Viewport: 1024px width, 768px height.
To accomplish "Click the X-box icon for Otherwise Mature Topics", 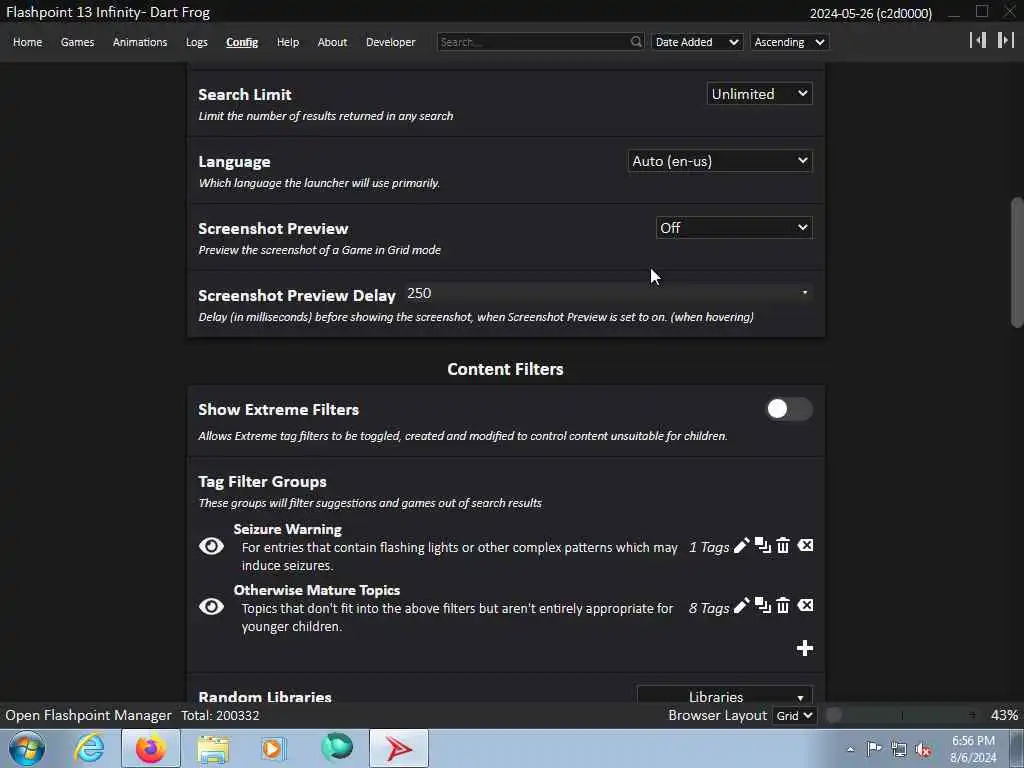I will click(x=805, y=605).
